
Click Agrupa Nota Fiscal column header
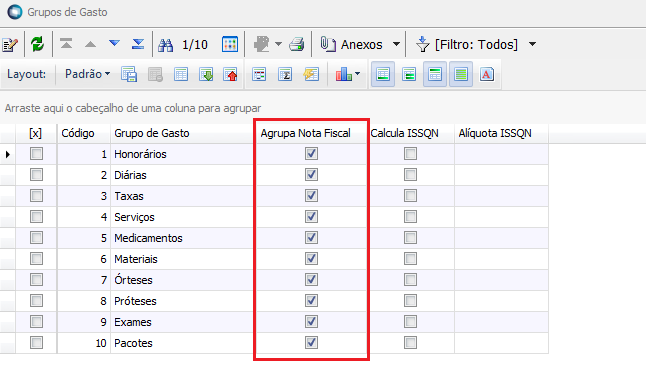[311, 134]
